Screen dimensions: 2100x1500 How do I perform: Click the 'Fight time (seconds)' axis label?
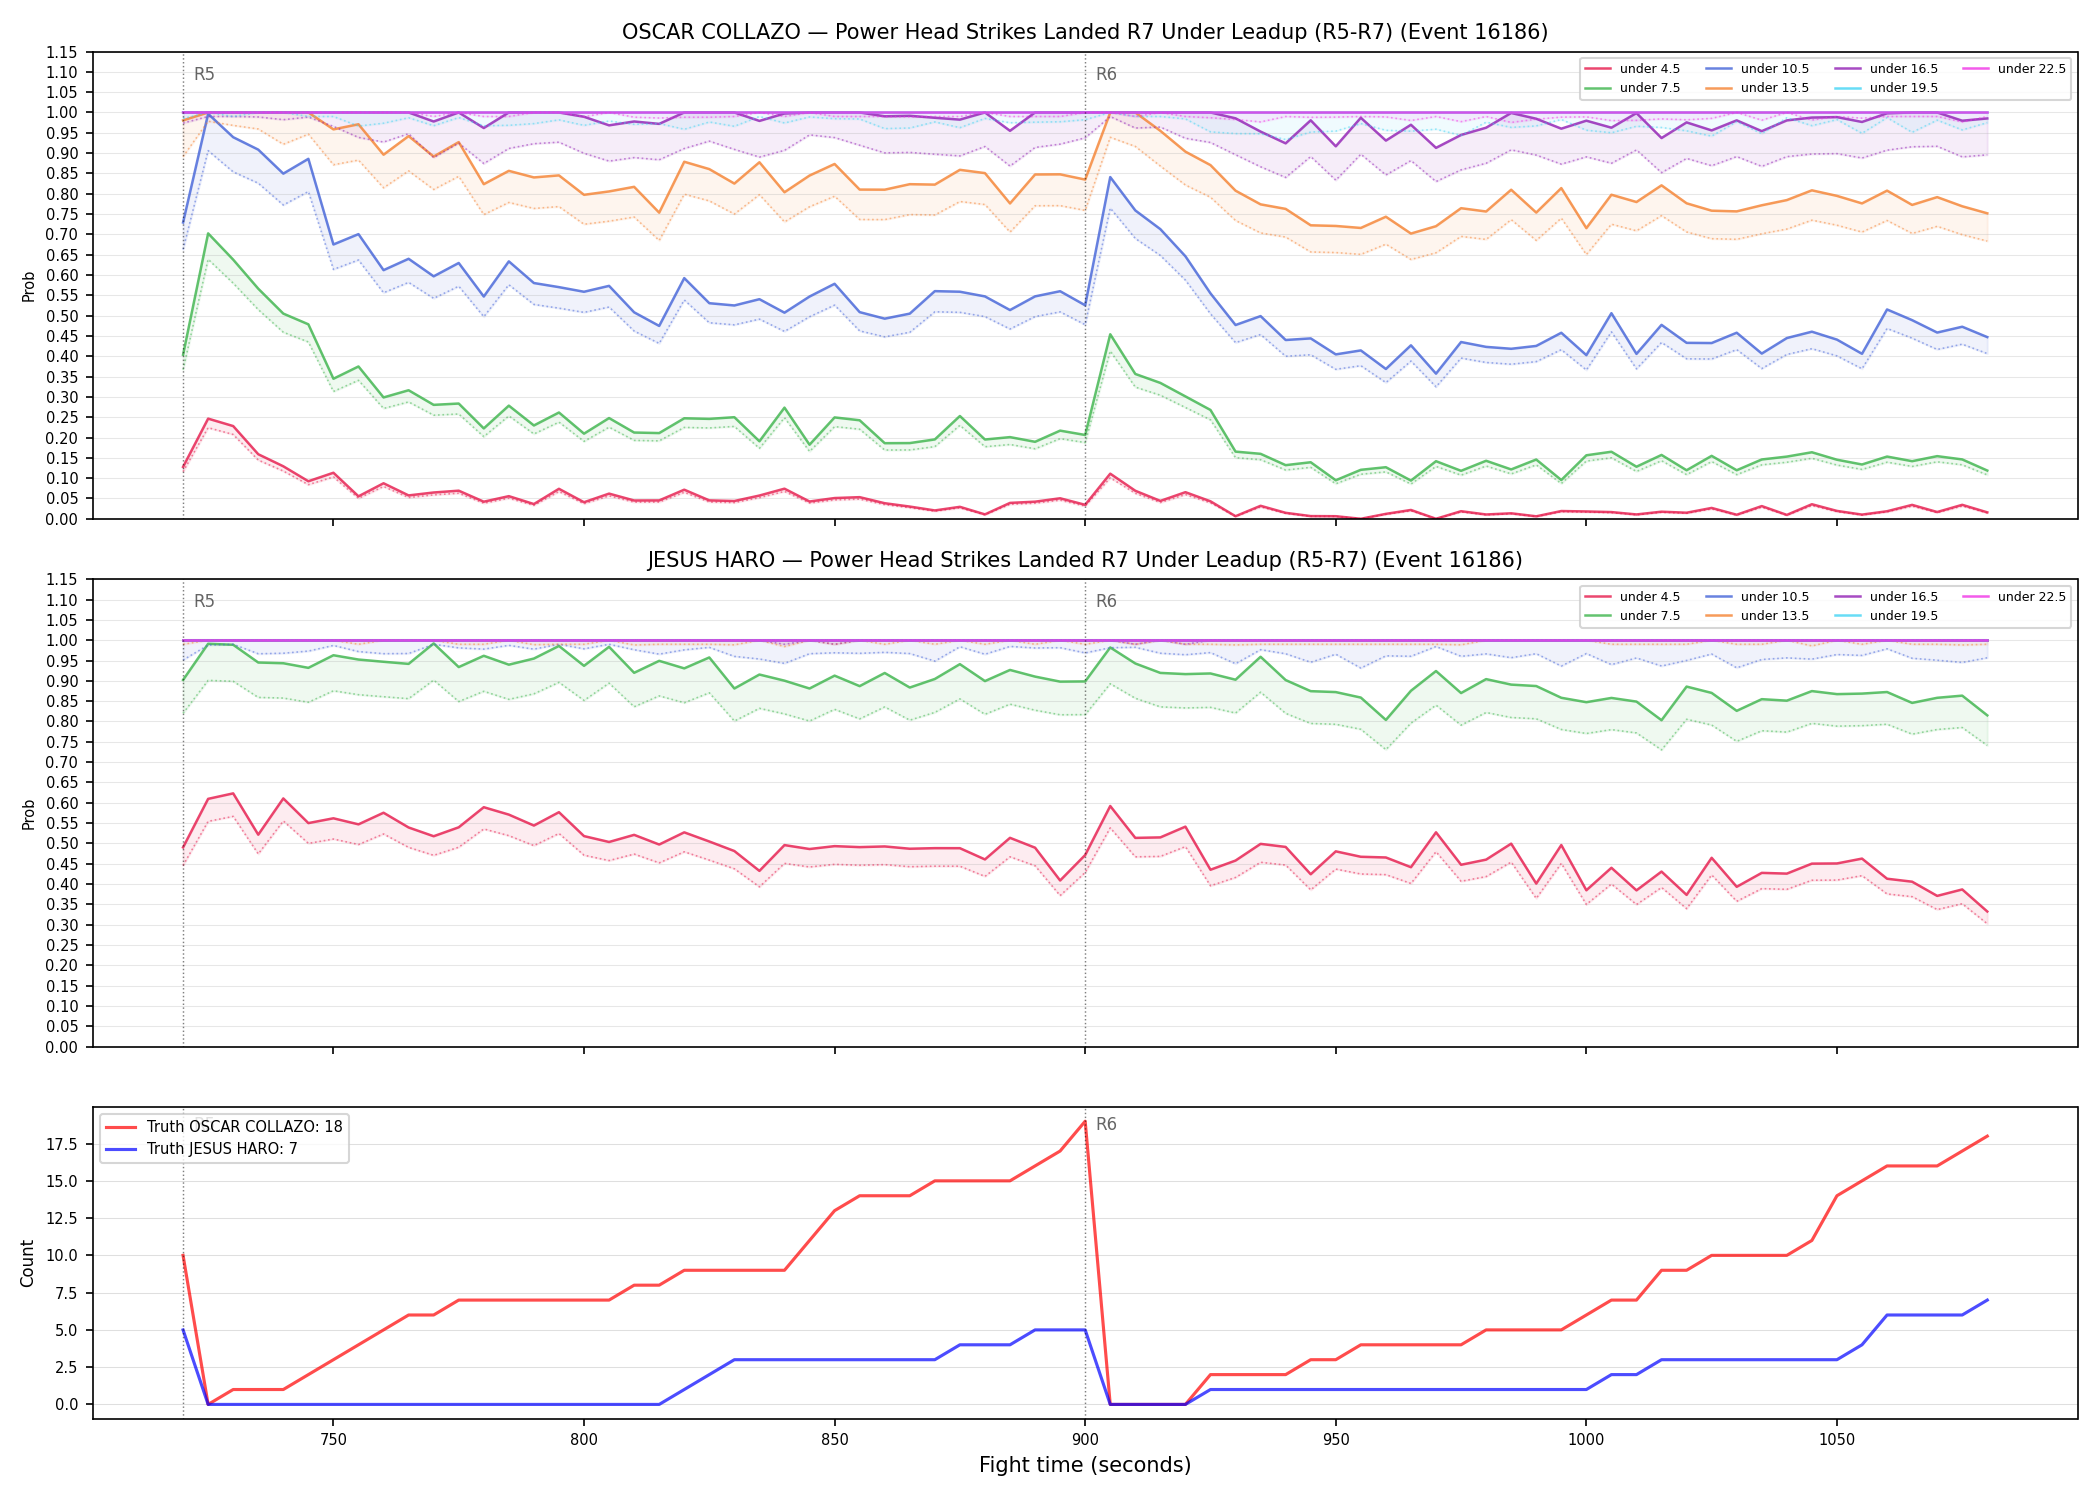1085,1465
